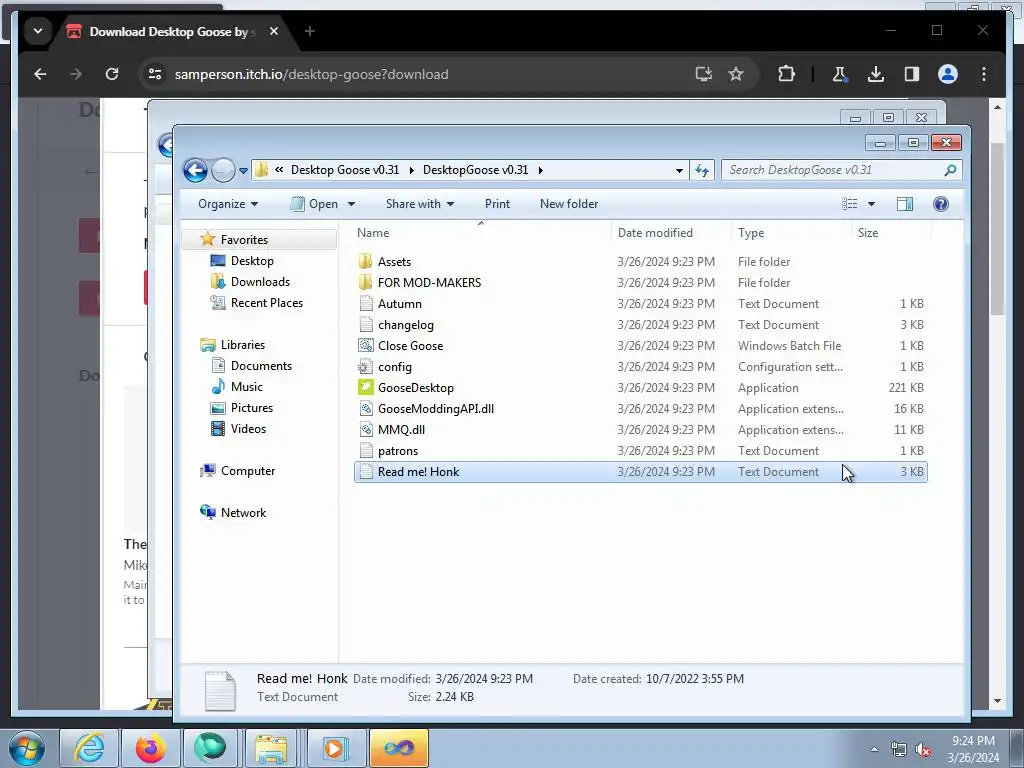
Task: Open Chrome downloads icon
Action: (875, 74)
